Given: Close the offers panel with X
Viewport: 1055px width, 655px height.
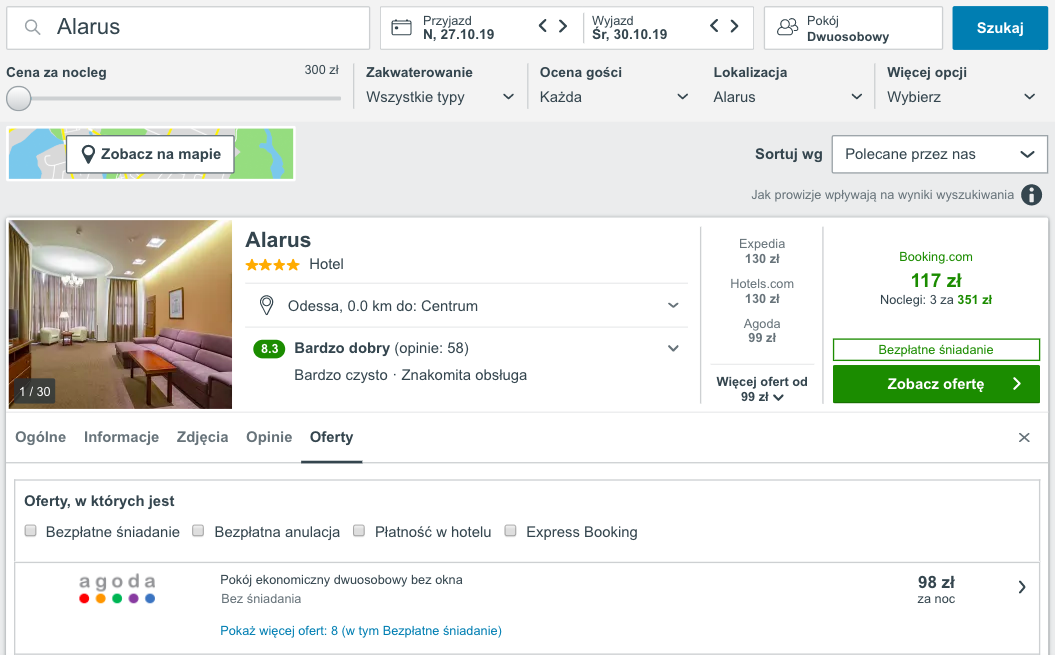Looking at the screenshot, I should pyautogui.click(x=1024, y=438).
